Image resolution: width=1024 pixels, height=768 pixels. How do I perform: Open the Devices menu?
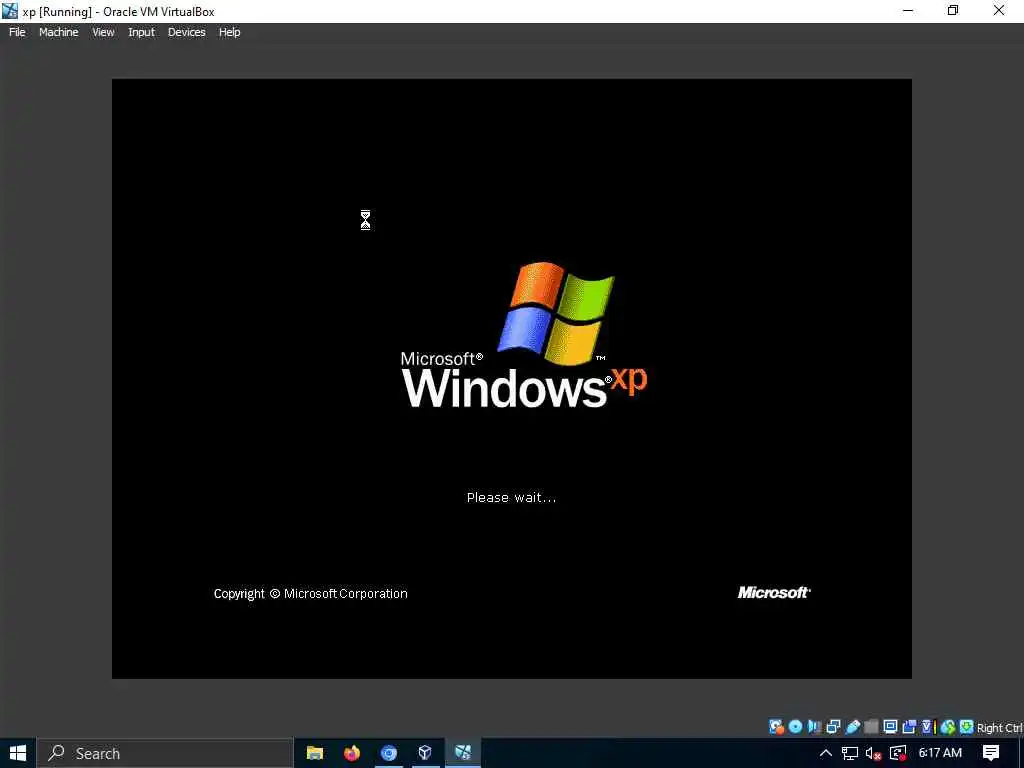click(x=187, y=32)
